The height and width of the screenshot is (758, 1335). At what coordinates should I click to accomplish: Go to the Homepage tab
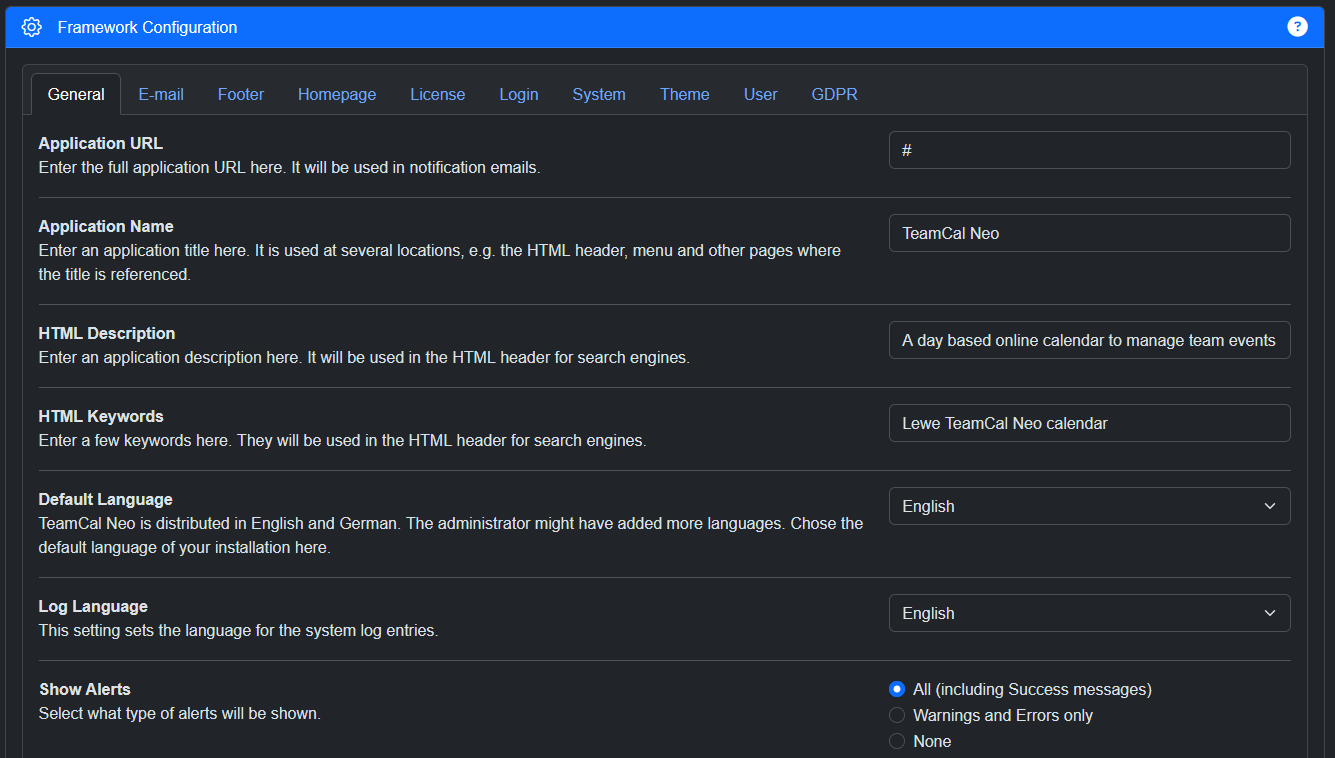336,94
